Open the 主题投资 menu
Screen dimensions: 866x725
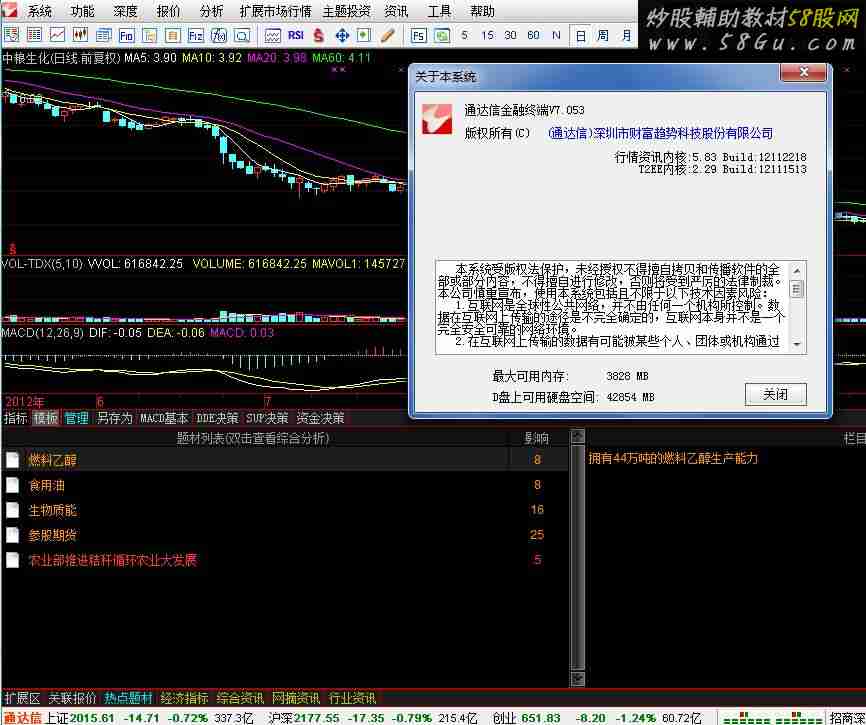(x=347, y=11)
